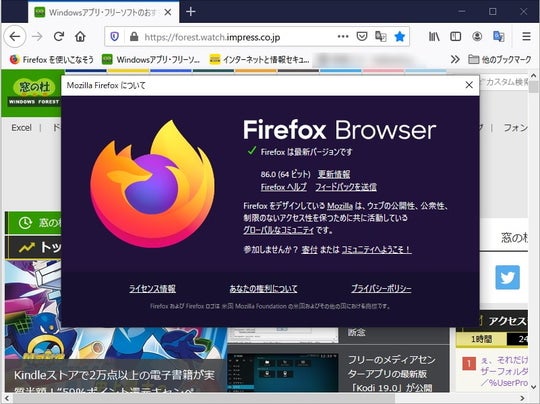Open 'インターネットと情報セキュ...' bookmark
This screenshot has width=540, height=404.
[x=260, y=60]
